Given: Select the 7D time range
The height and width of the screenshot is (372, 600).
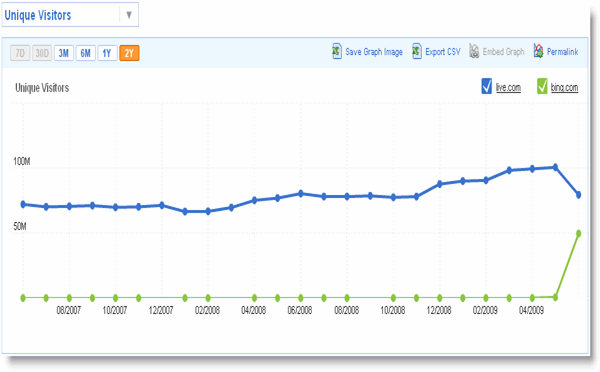Looking at the screenshot, I should coord(20,53).
